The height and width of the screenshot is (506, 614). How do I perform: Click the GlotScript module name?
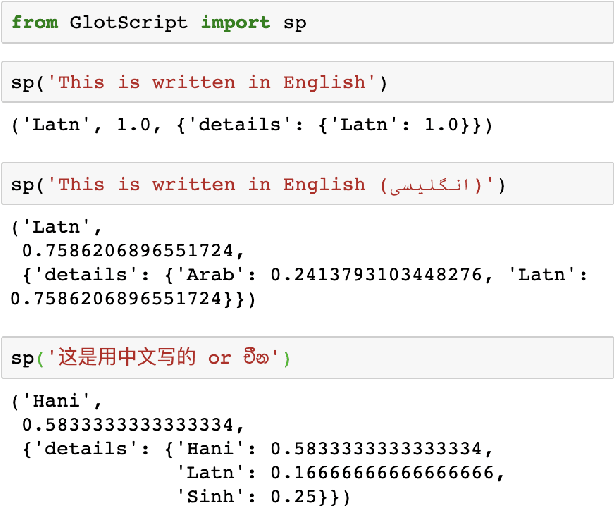128,22
